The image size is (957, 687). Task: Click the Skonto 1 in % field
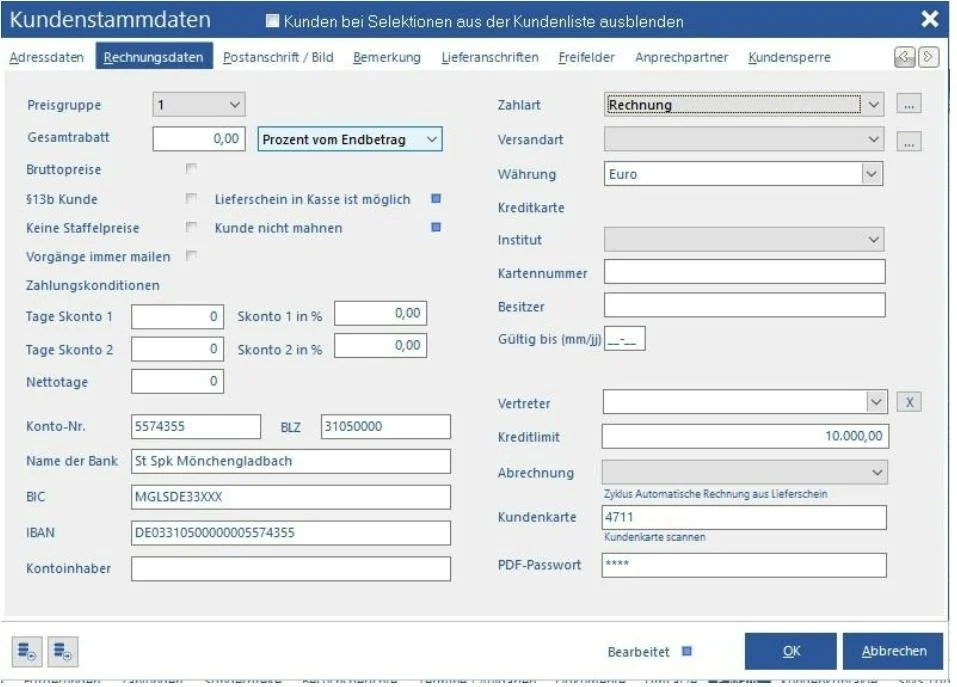click(381, 313)
